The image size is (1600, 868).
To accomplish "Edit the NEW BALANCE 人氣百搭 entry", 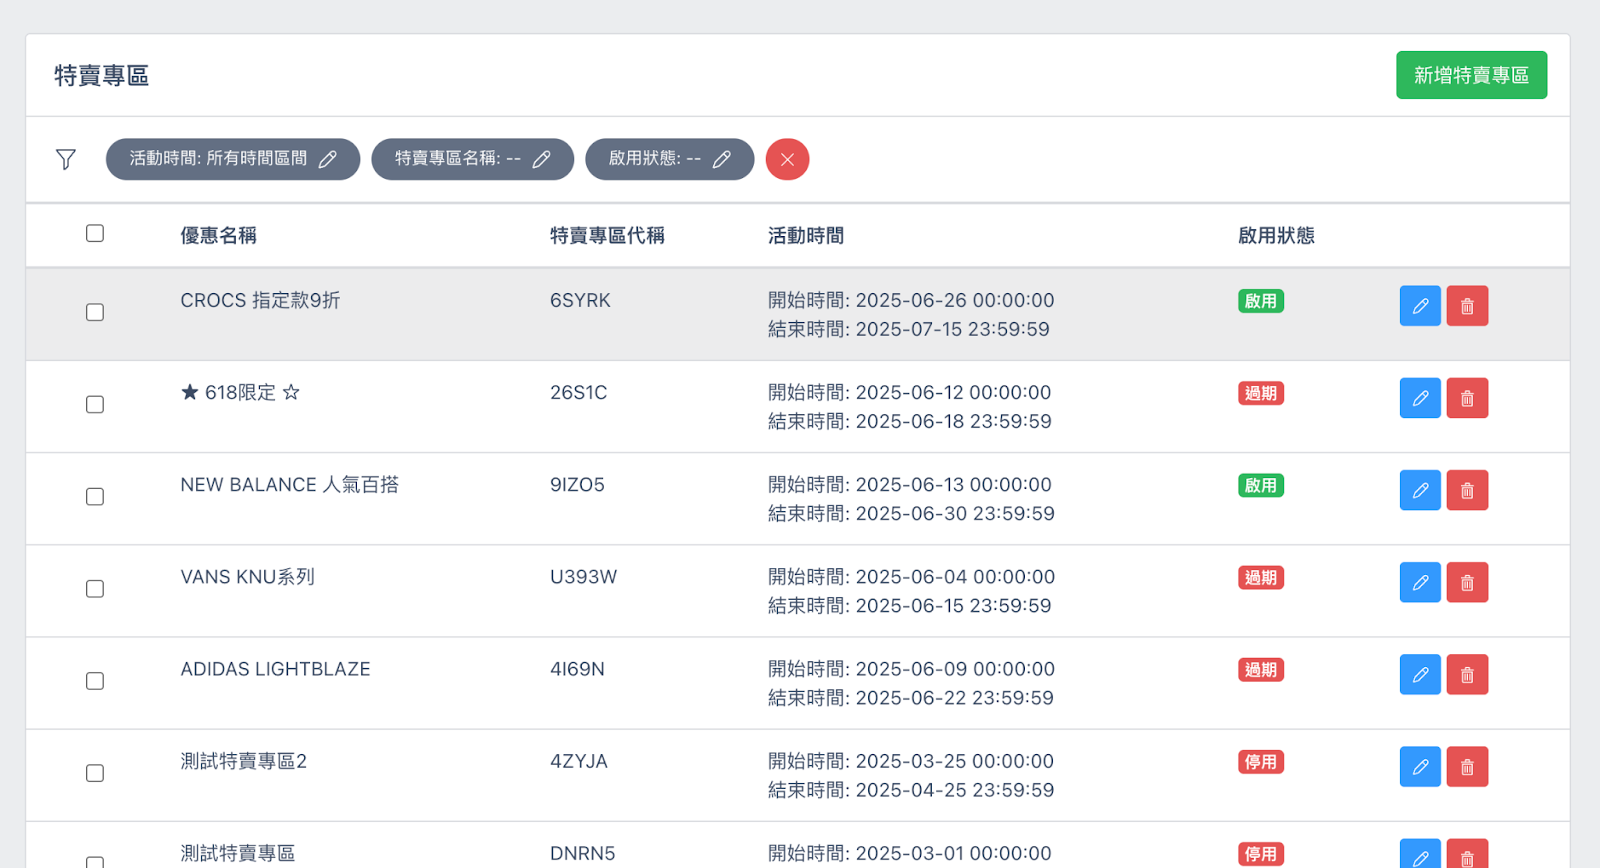I will [1420, 490].
